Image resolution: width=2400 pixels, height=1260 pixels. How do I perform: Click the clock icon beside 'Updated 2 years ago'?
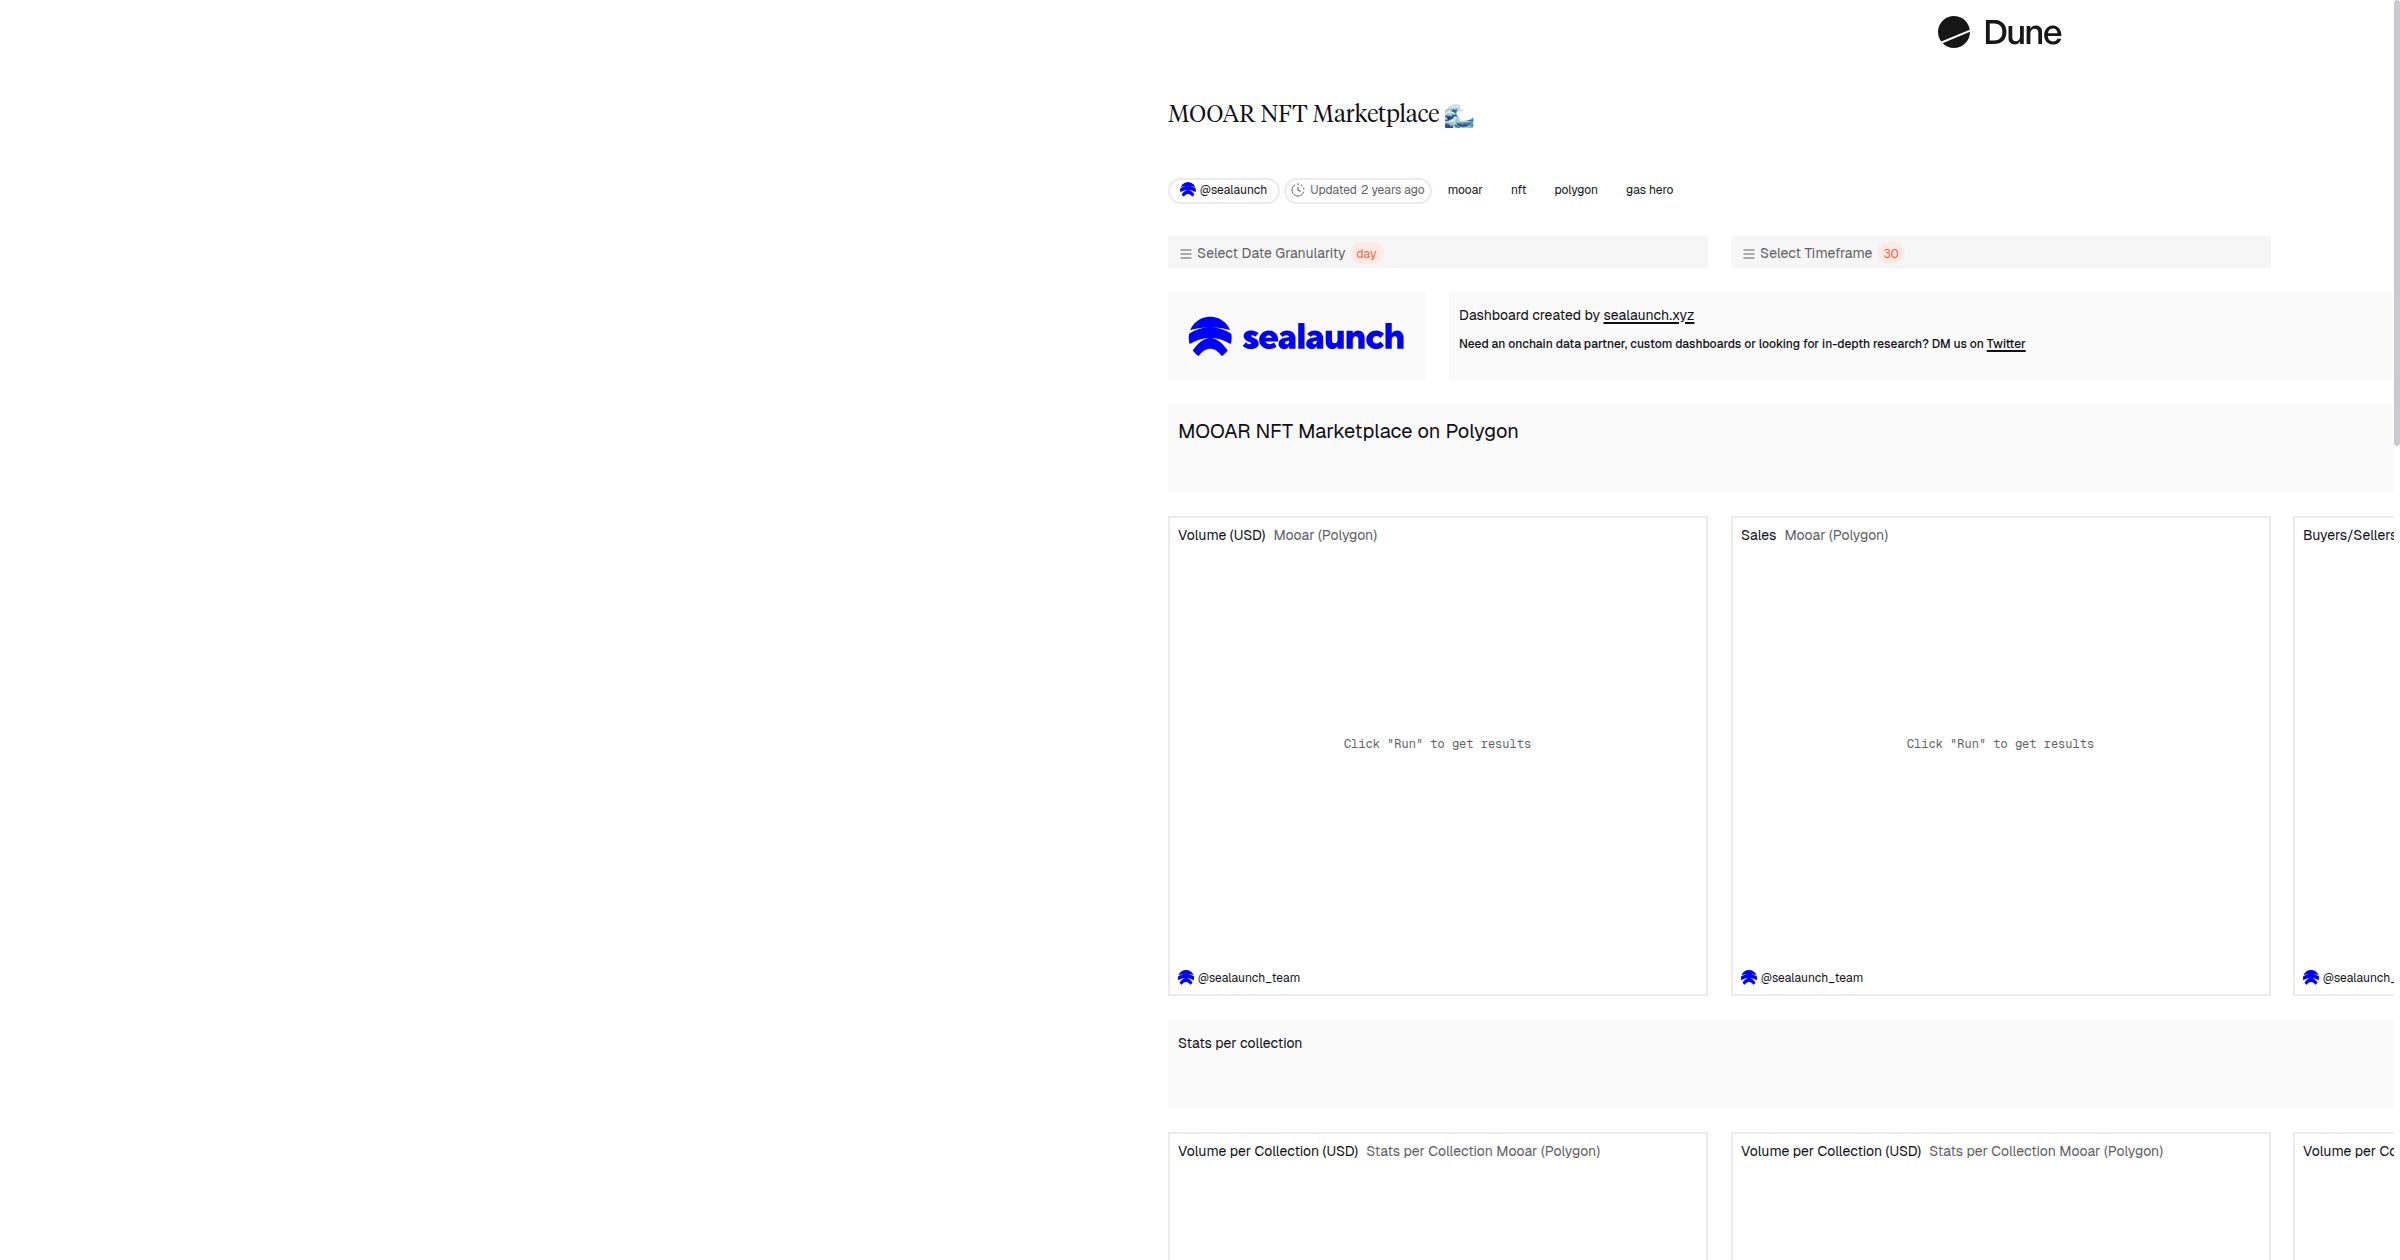1298,190
